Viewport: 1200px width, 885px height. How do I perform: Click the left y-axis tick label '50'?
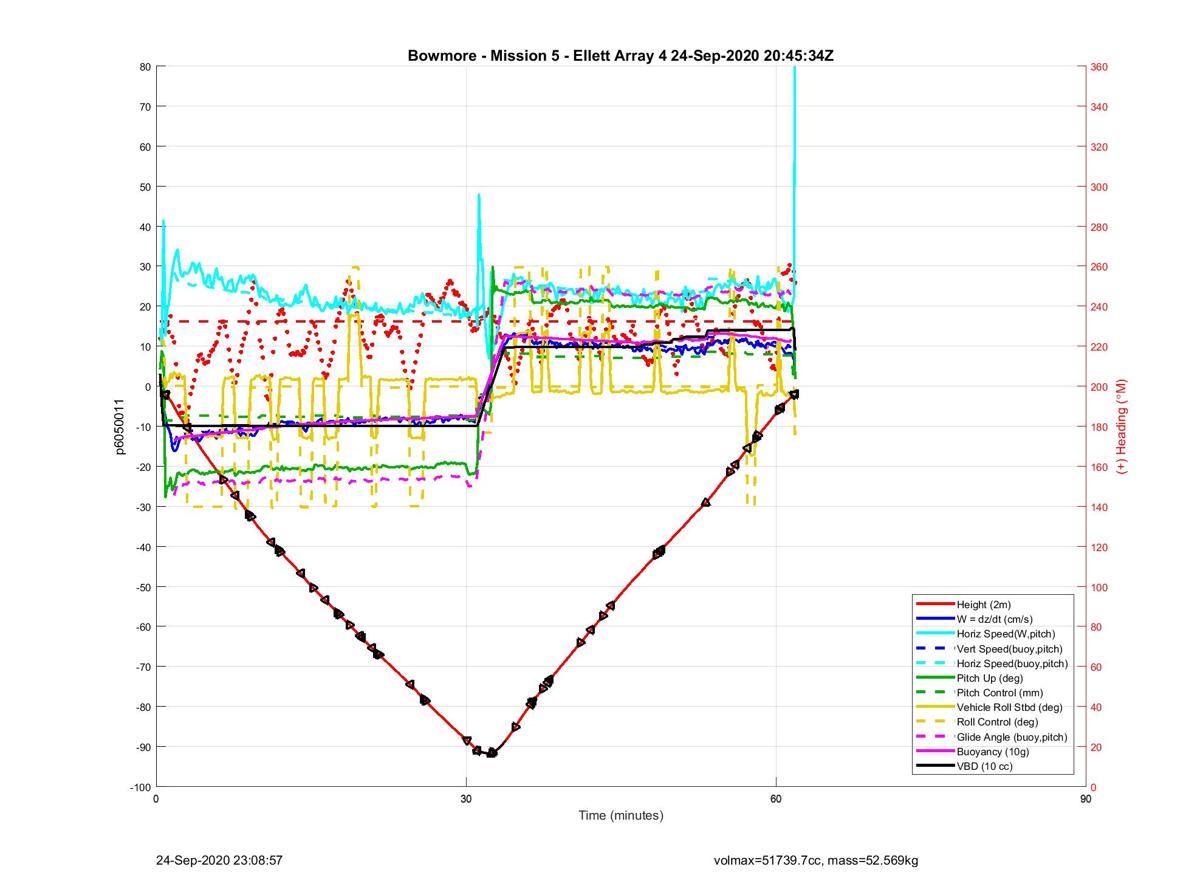(144, 187)
